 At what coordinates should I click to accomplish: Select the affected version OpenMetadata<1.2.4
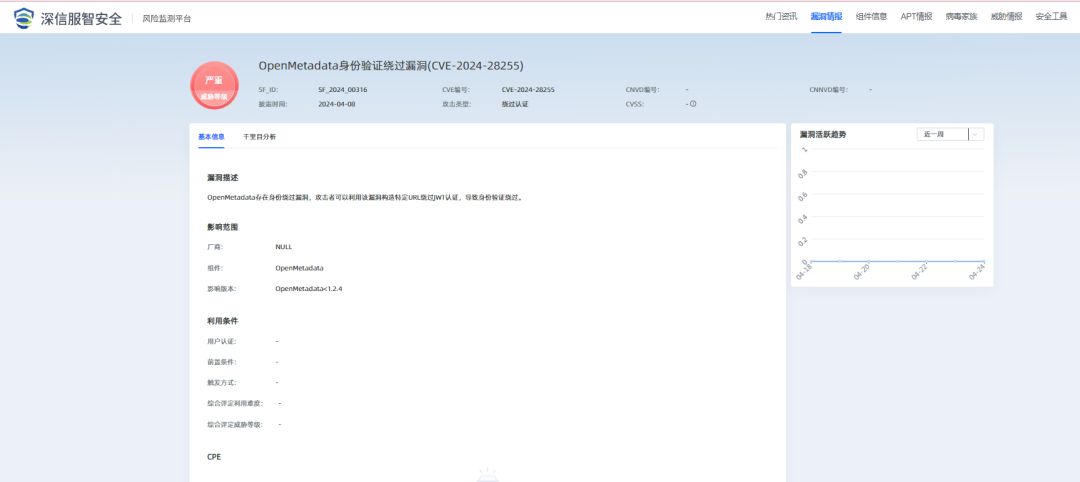coord(309,289)
